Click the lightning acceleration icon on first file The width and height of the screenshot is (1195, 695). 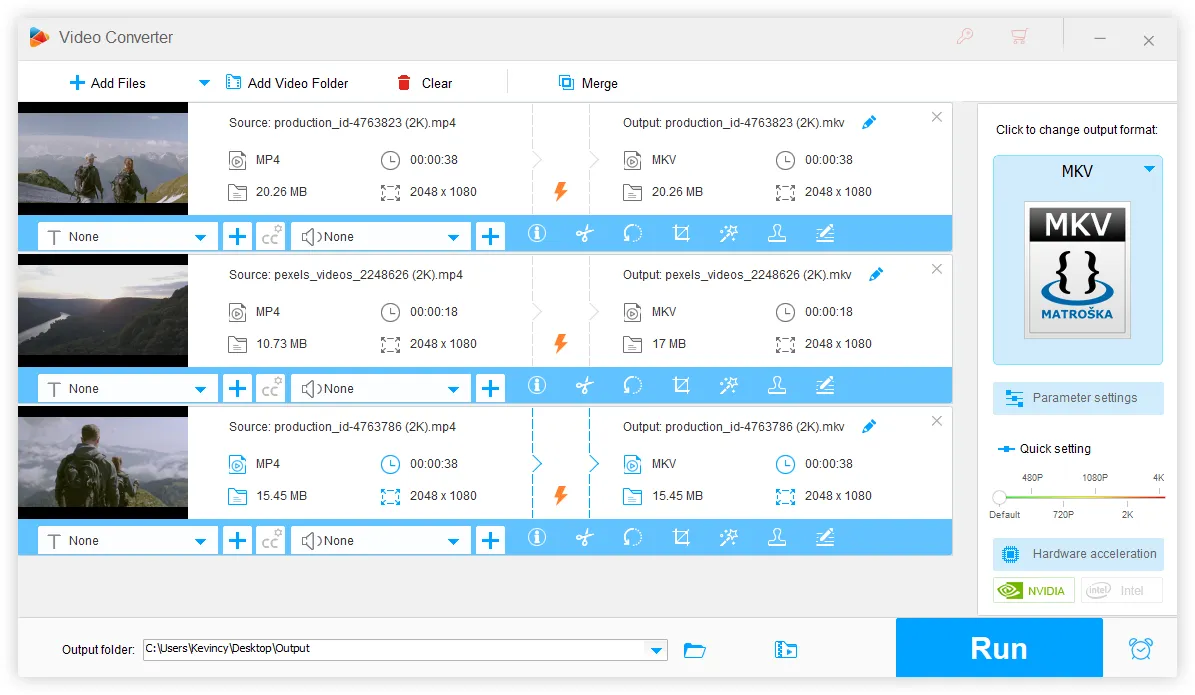561,190
